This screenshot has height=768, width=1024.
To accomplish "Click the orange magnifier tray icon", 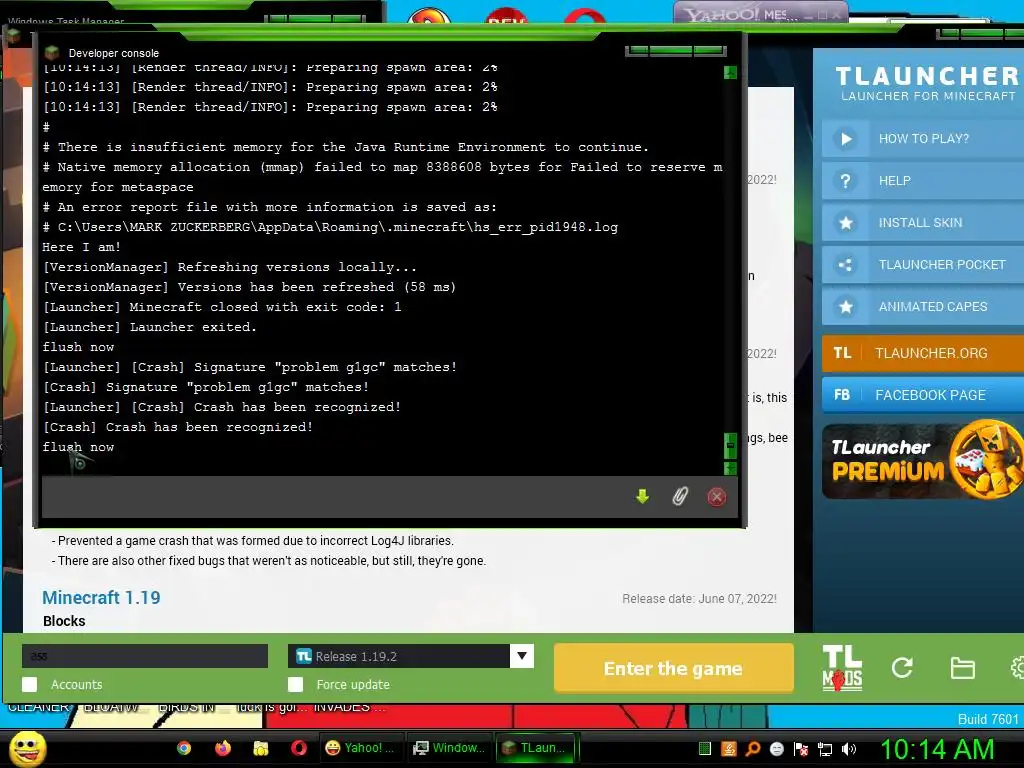I will (753, 749).
